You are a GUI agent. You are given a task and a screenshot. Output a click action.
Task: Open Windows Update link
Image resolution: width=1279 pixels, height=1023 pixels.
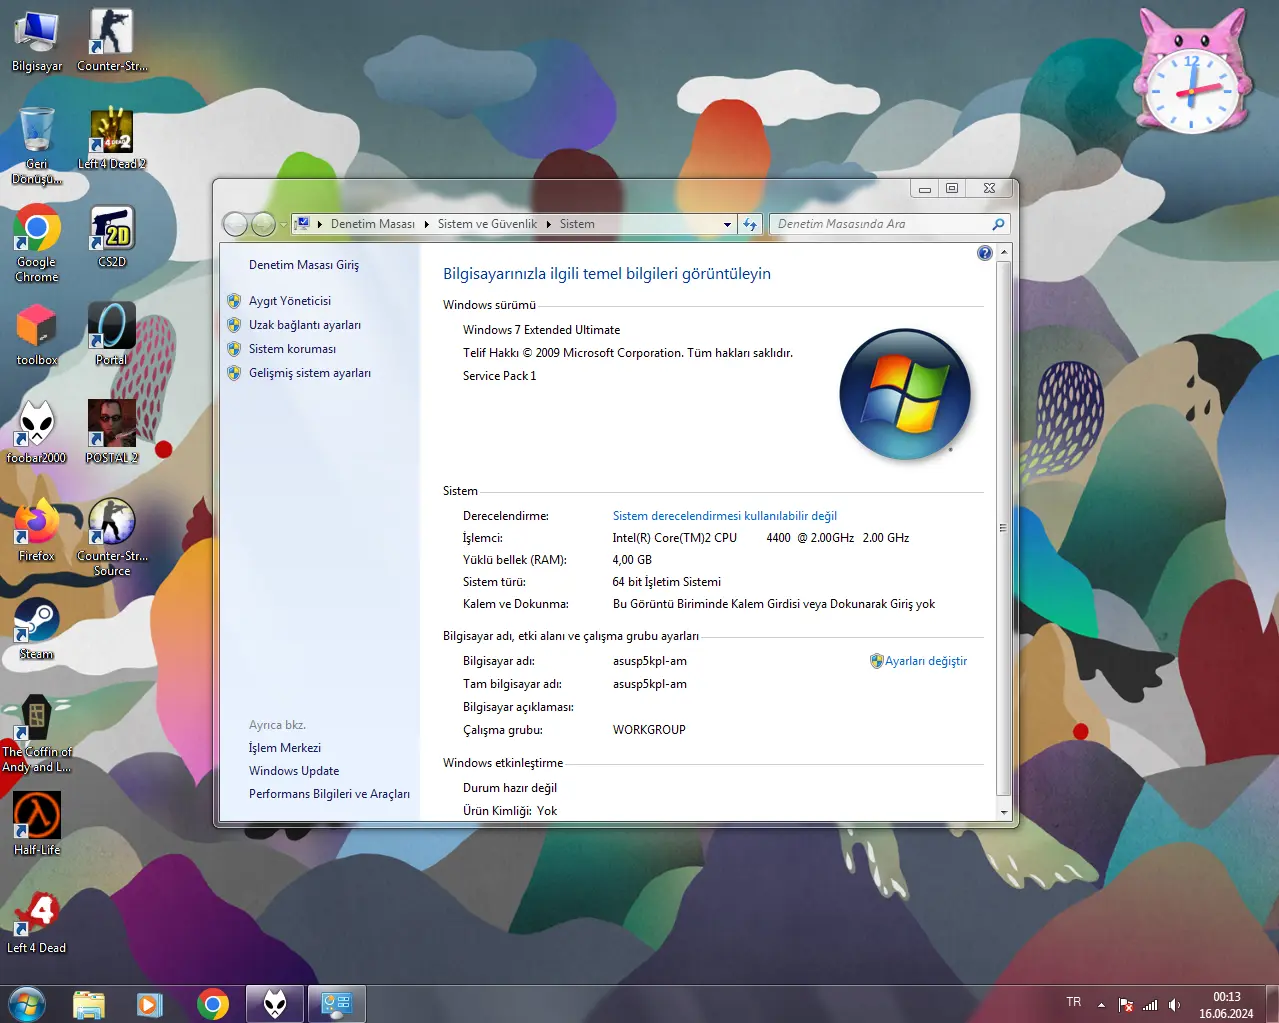click(294, 771)
